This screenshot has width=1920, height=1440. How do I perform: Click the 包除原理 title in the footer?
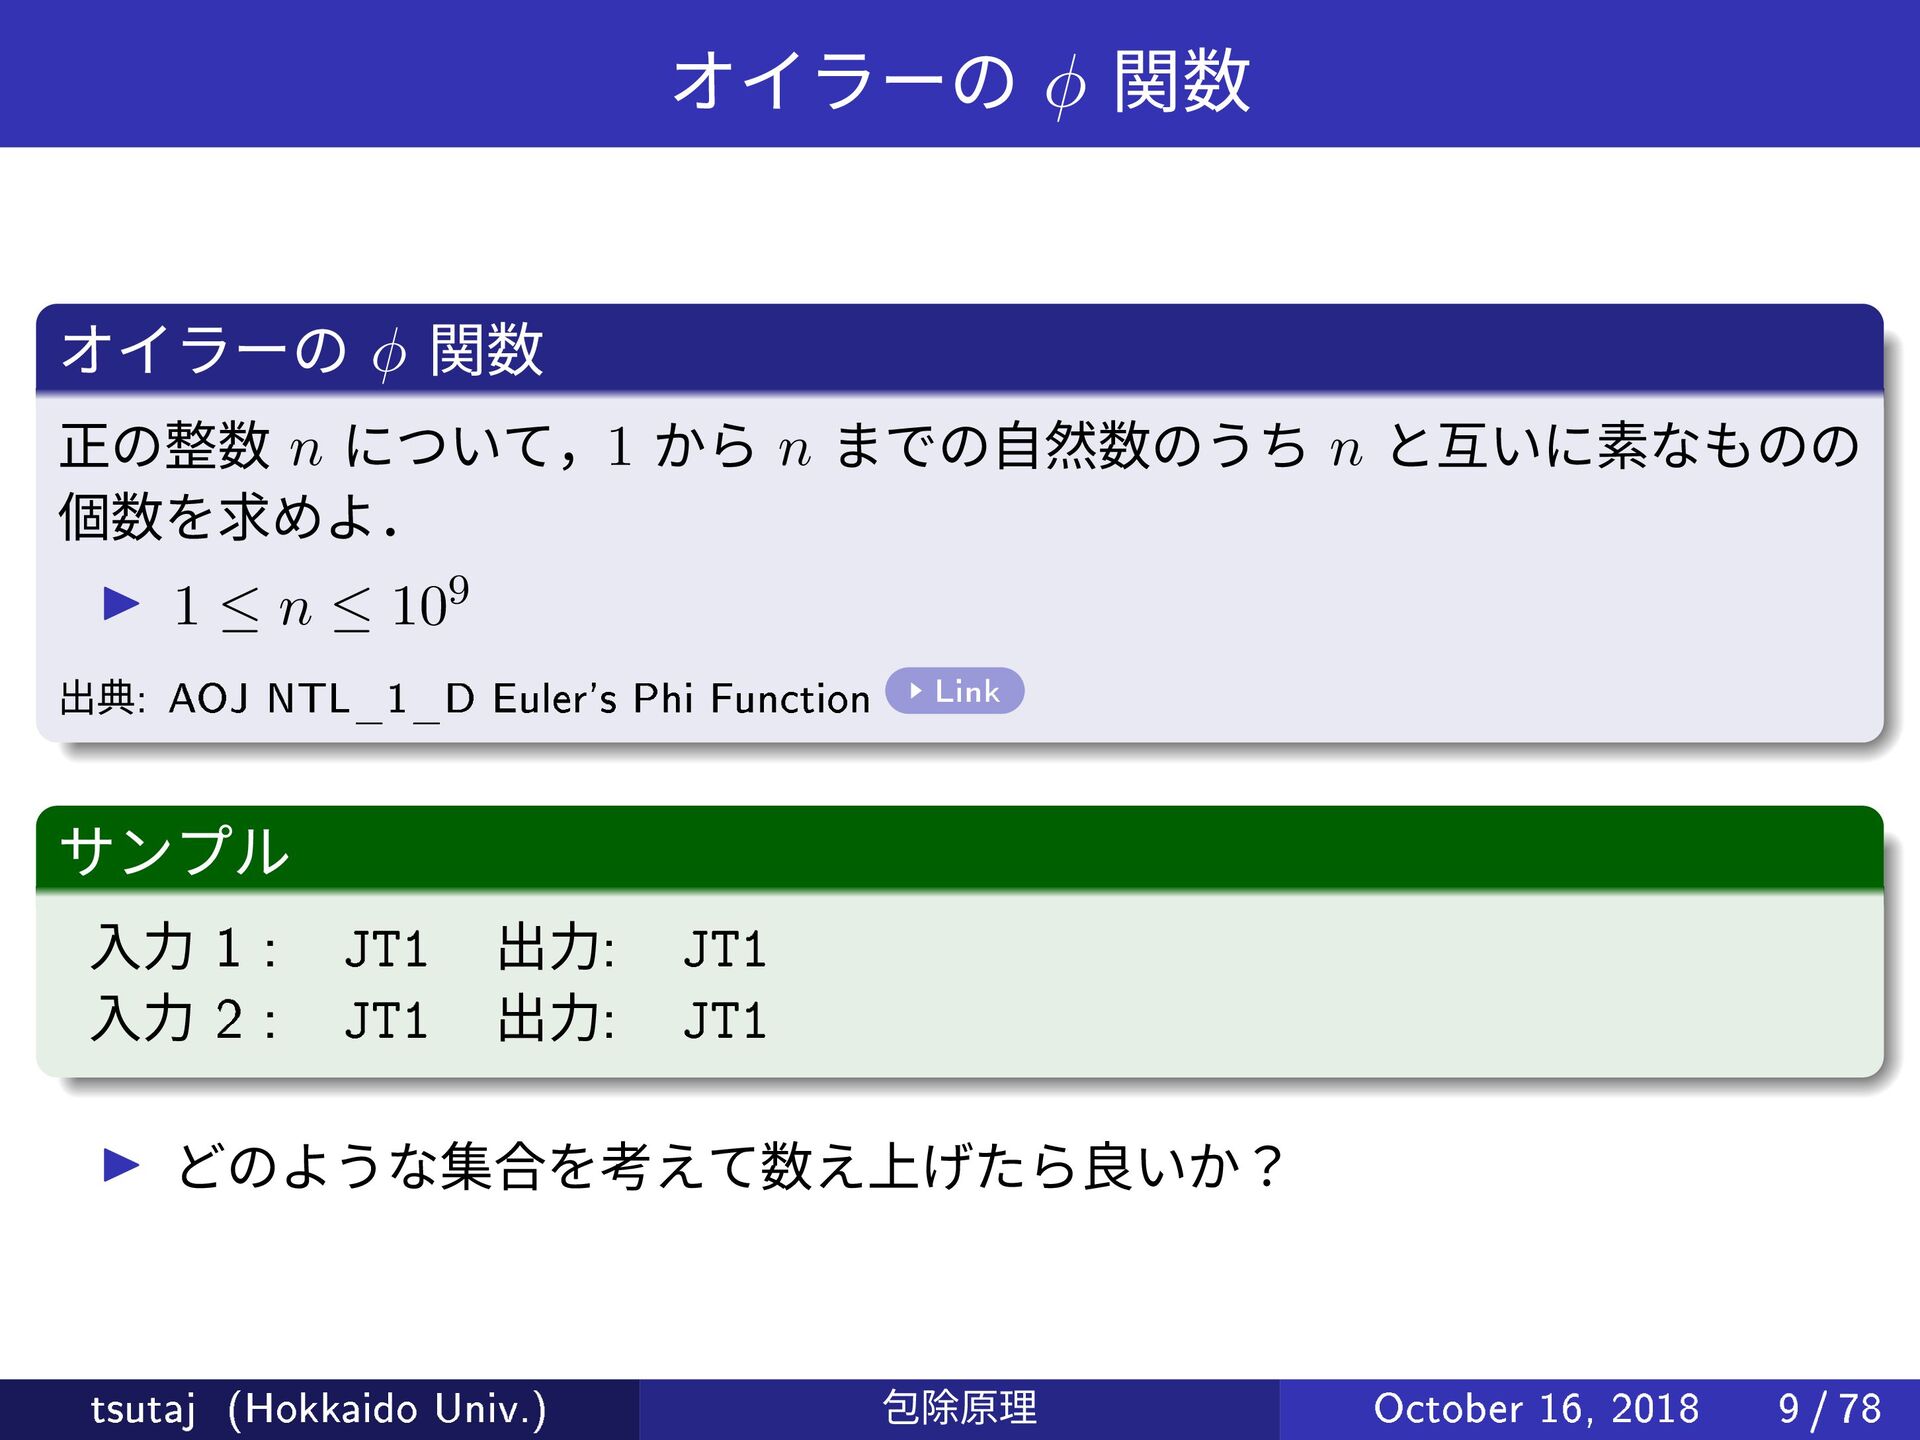(x=960, y=1409)
